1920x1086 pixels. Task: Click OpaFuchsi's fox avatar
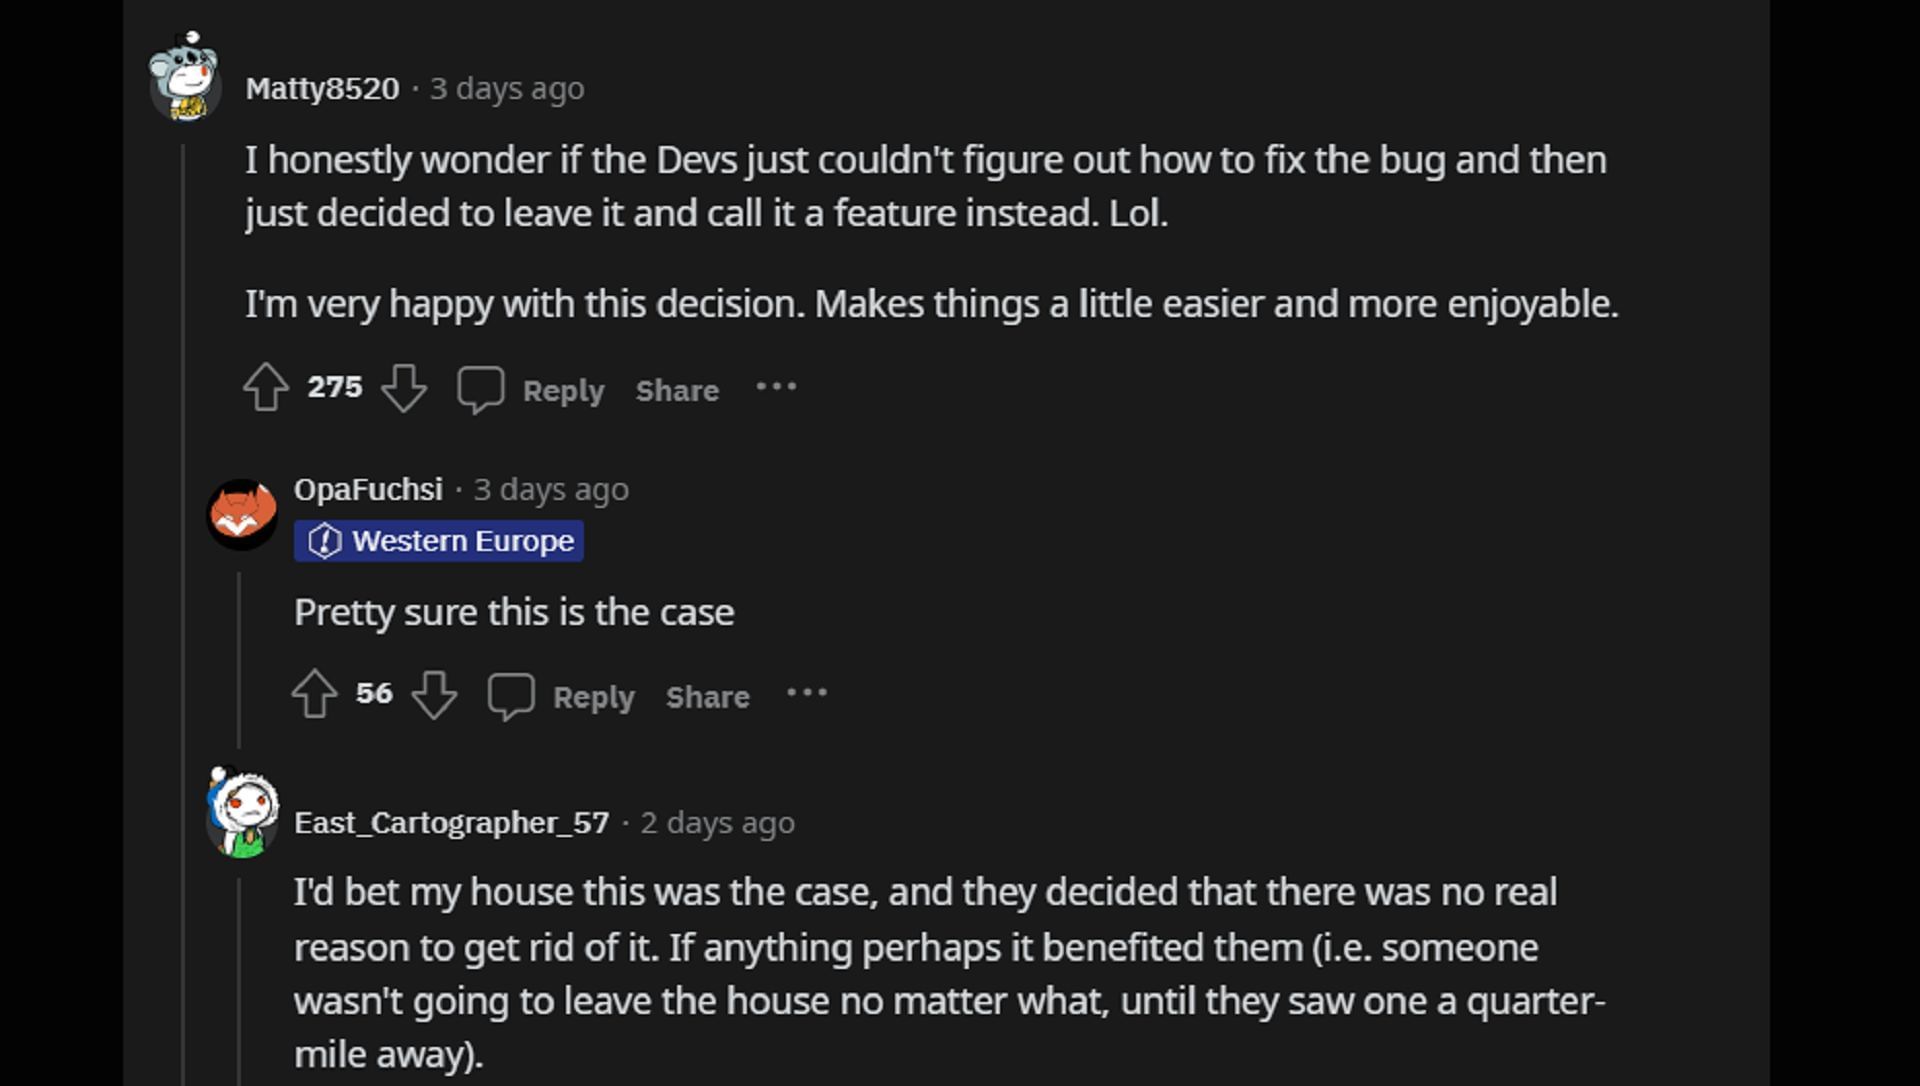pyautogui.click(x=242, y=514)
